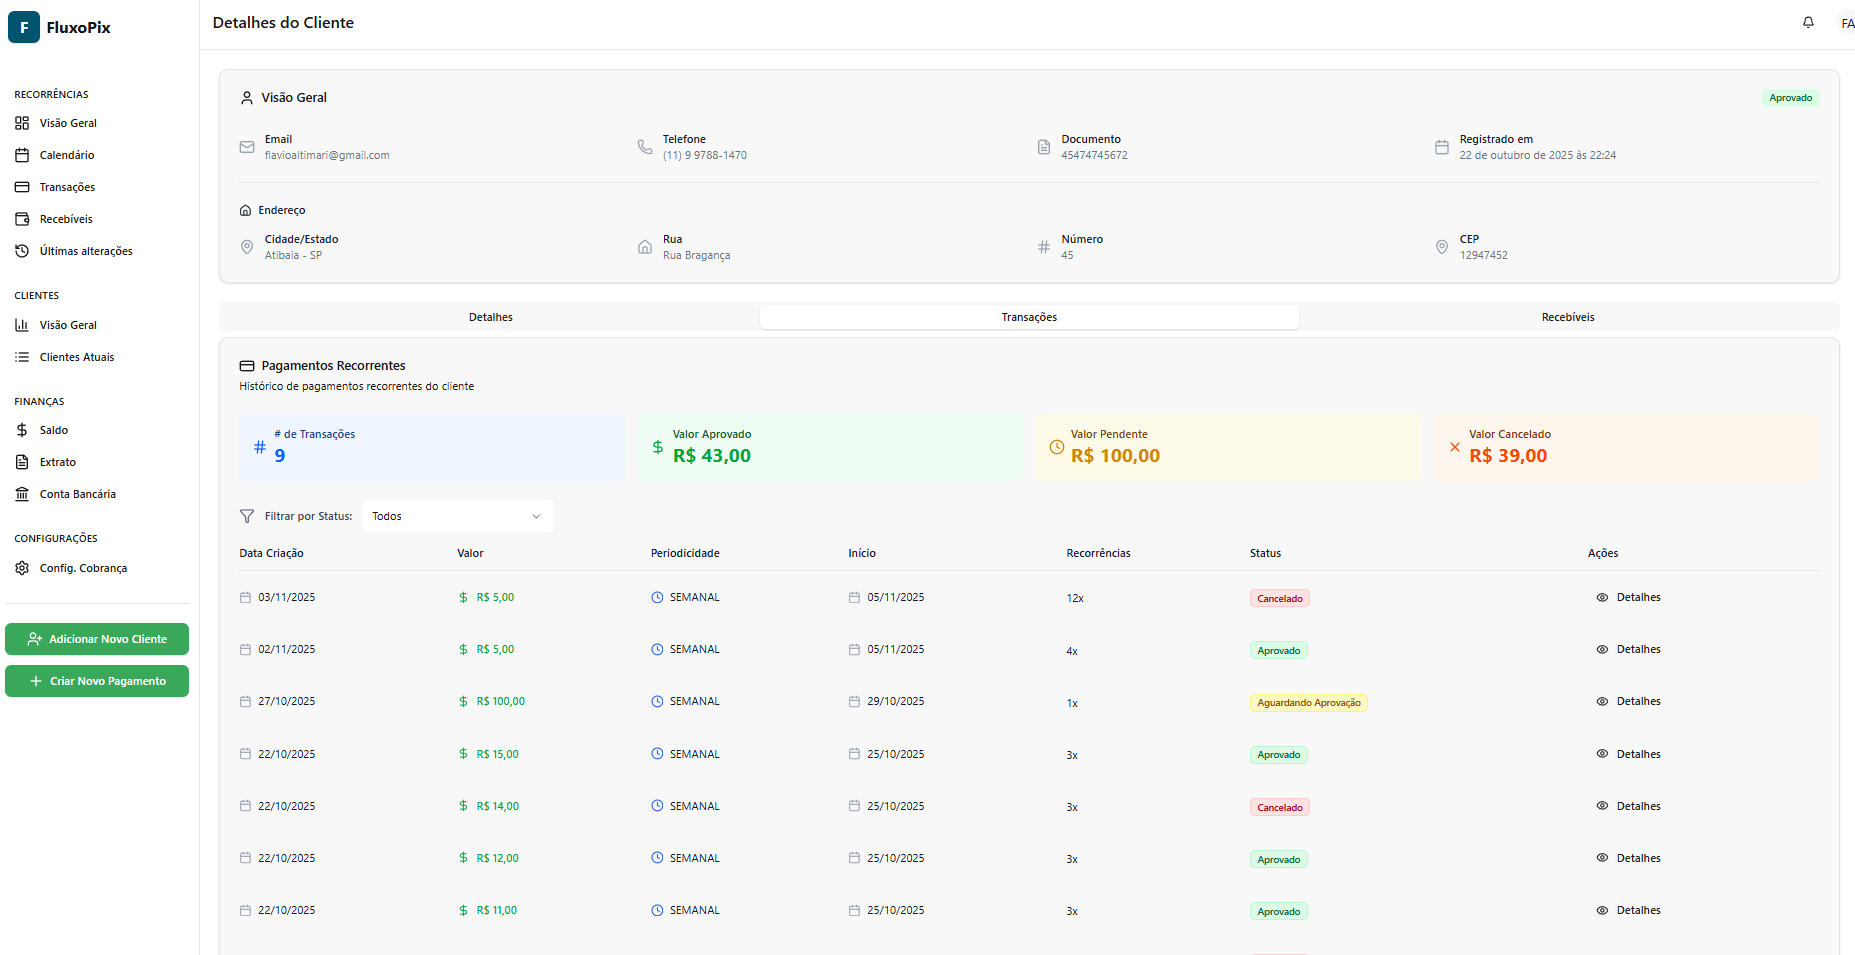Switch to the Recebíveis tab
Screen dimensions: 1855x955
click(x=1567, y=317)
